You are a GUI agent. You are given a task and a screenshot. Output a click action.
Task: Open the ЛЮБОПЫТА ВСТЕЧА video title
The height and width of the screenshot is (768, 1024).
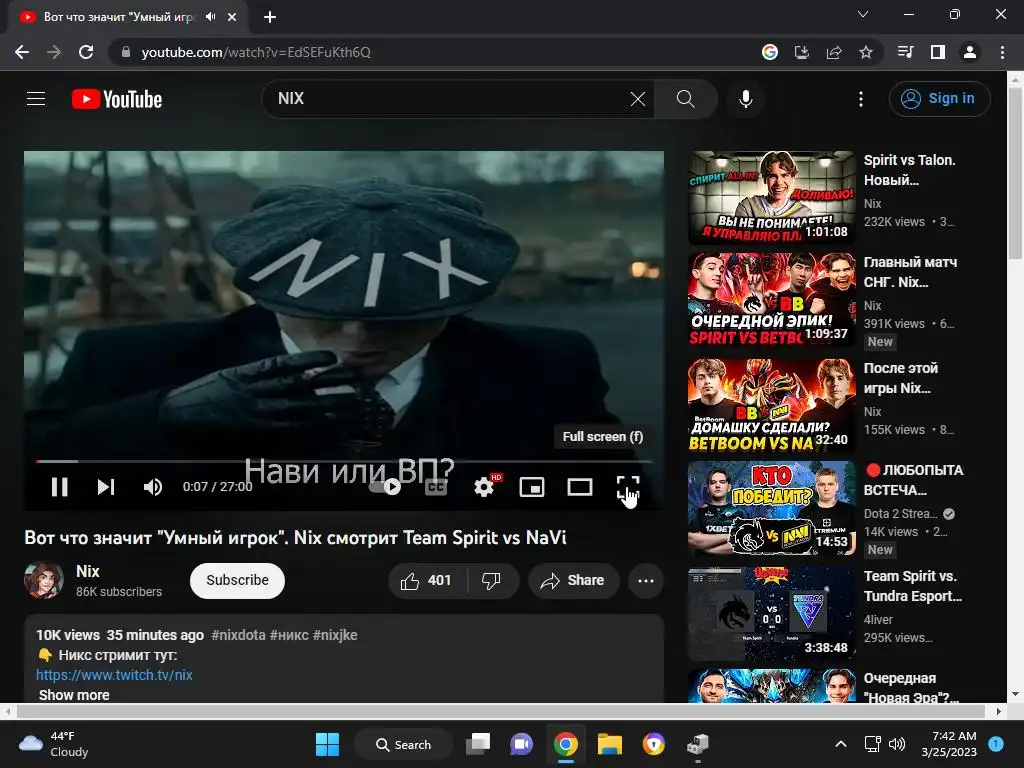[x=914, y=480]
